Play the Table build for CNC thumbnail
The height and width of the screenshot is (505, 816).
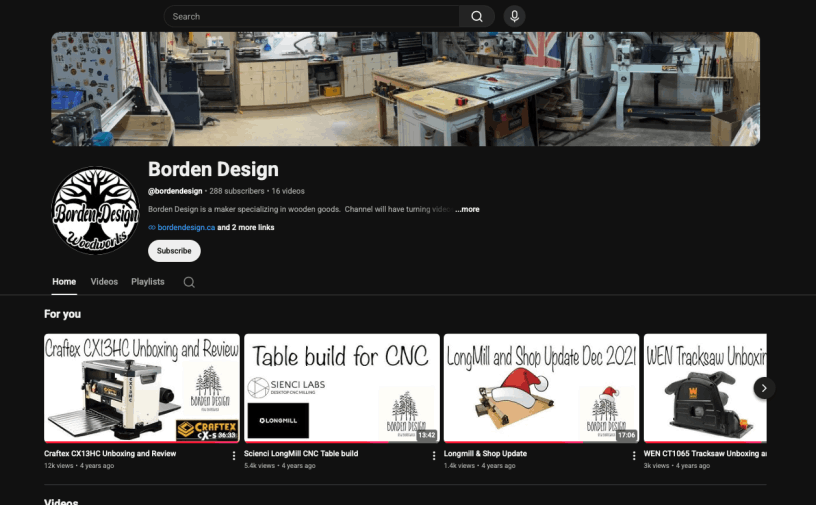point(342,388)
